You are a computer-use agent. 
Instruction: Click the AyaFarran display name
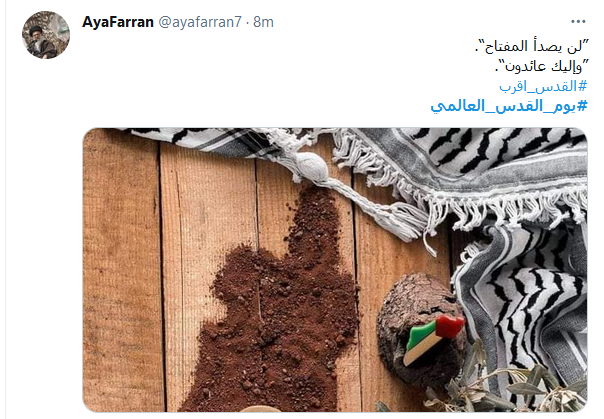point(118,22)
